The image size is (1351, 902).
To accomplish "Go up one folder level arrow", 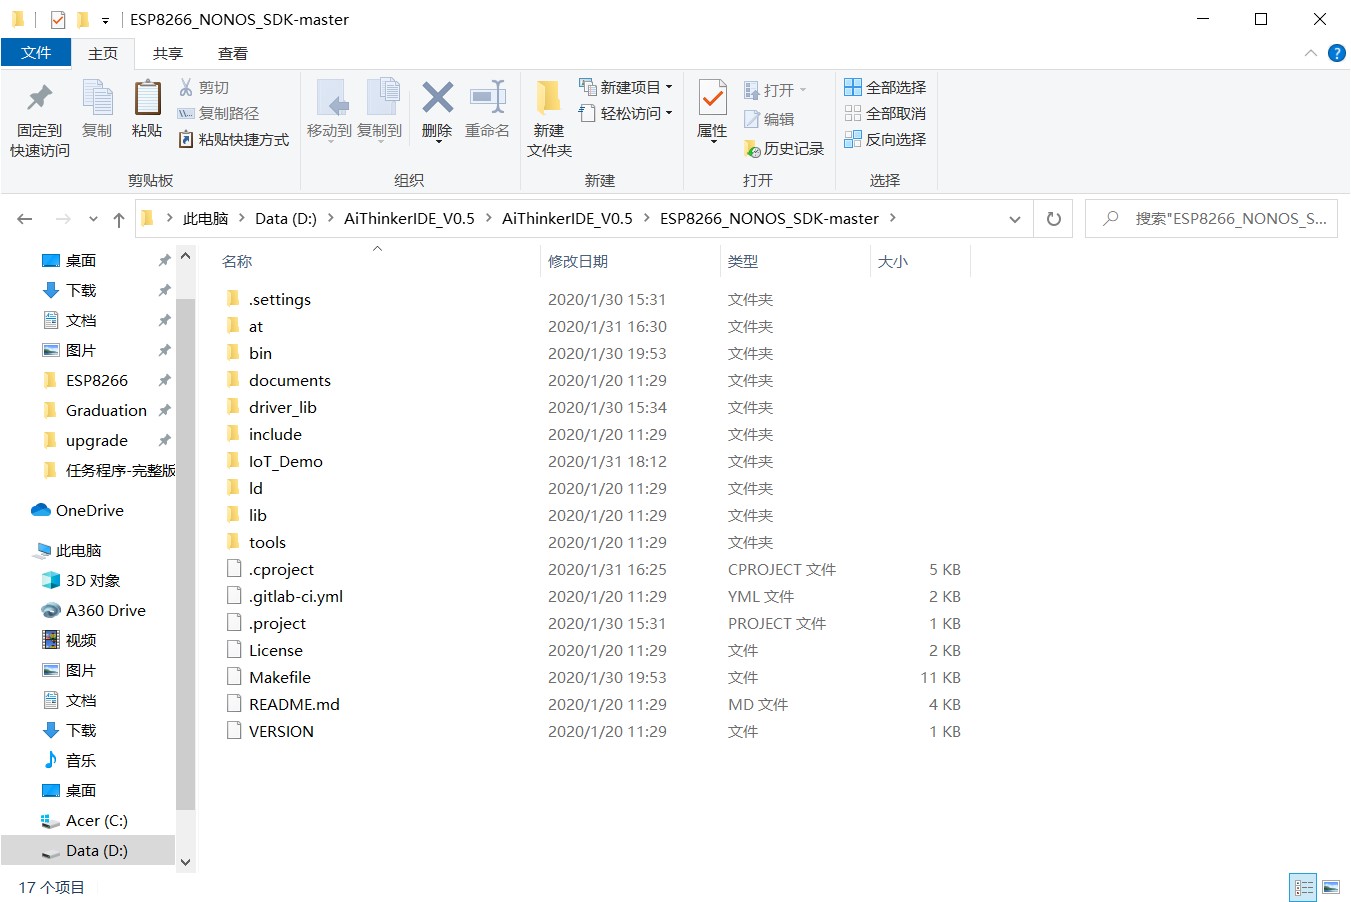I will coord(119,219).
